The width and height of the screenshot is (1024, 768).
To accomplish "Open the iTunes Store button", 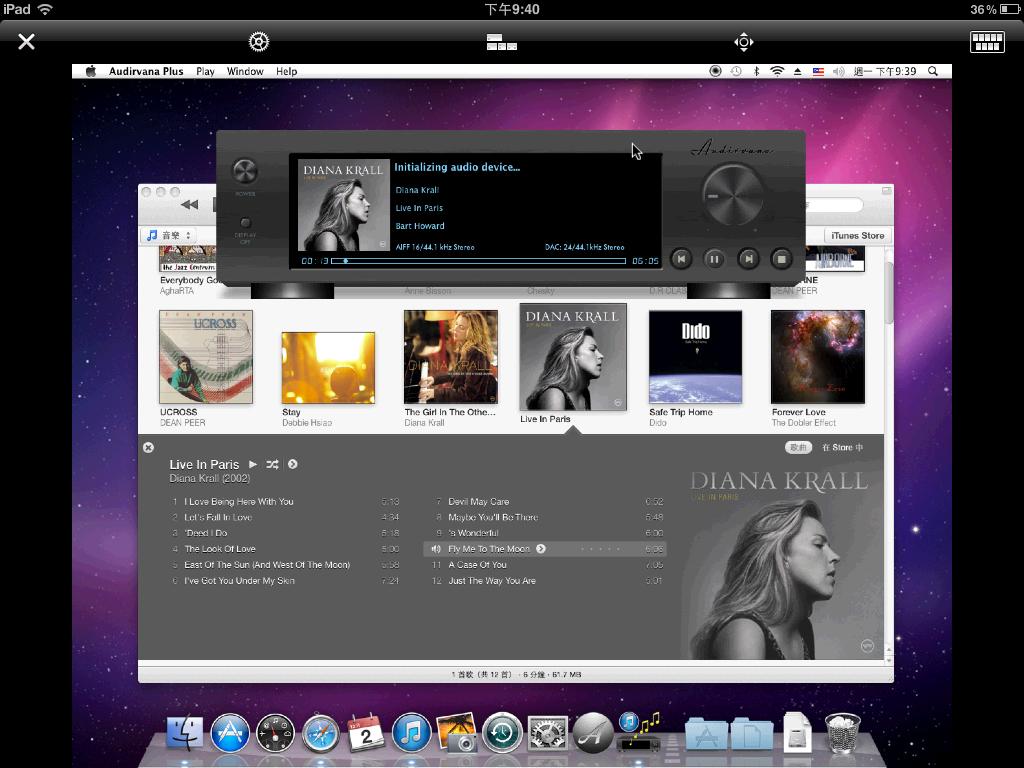I will [x=857, y=236].
